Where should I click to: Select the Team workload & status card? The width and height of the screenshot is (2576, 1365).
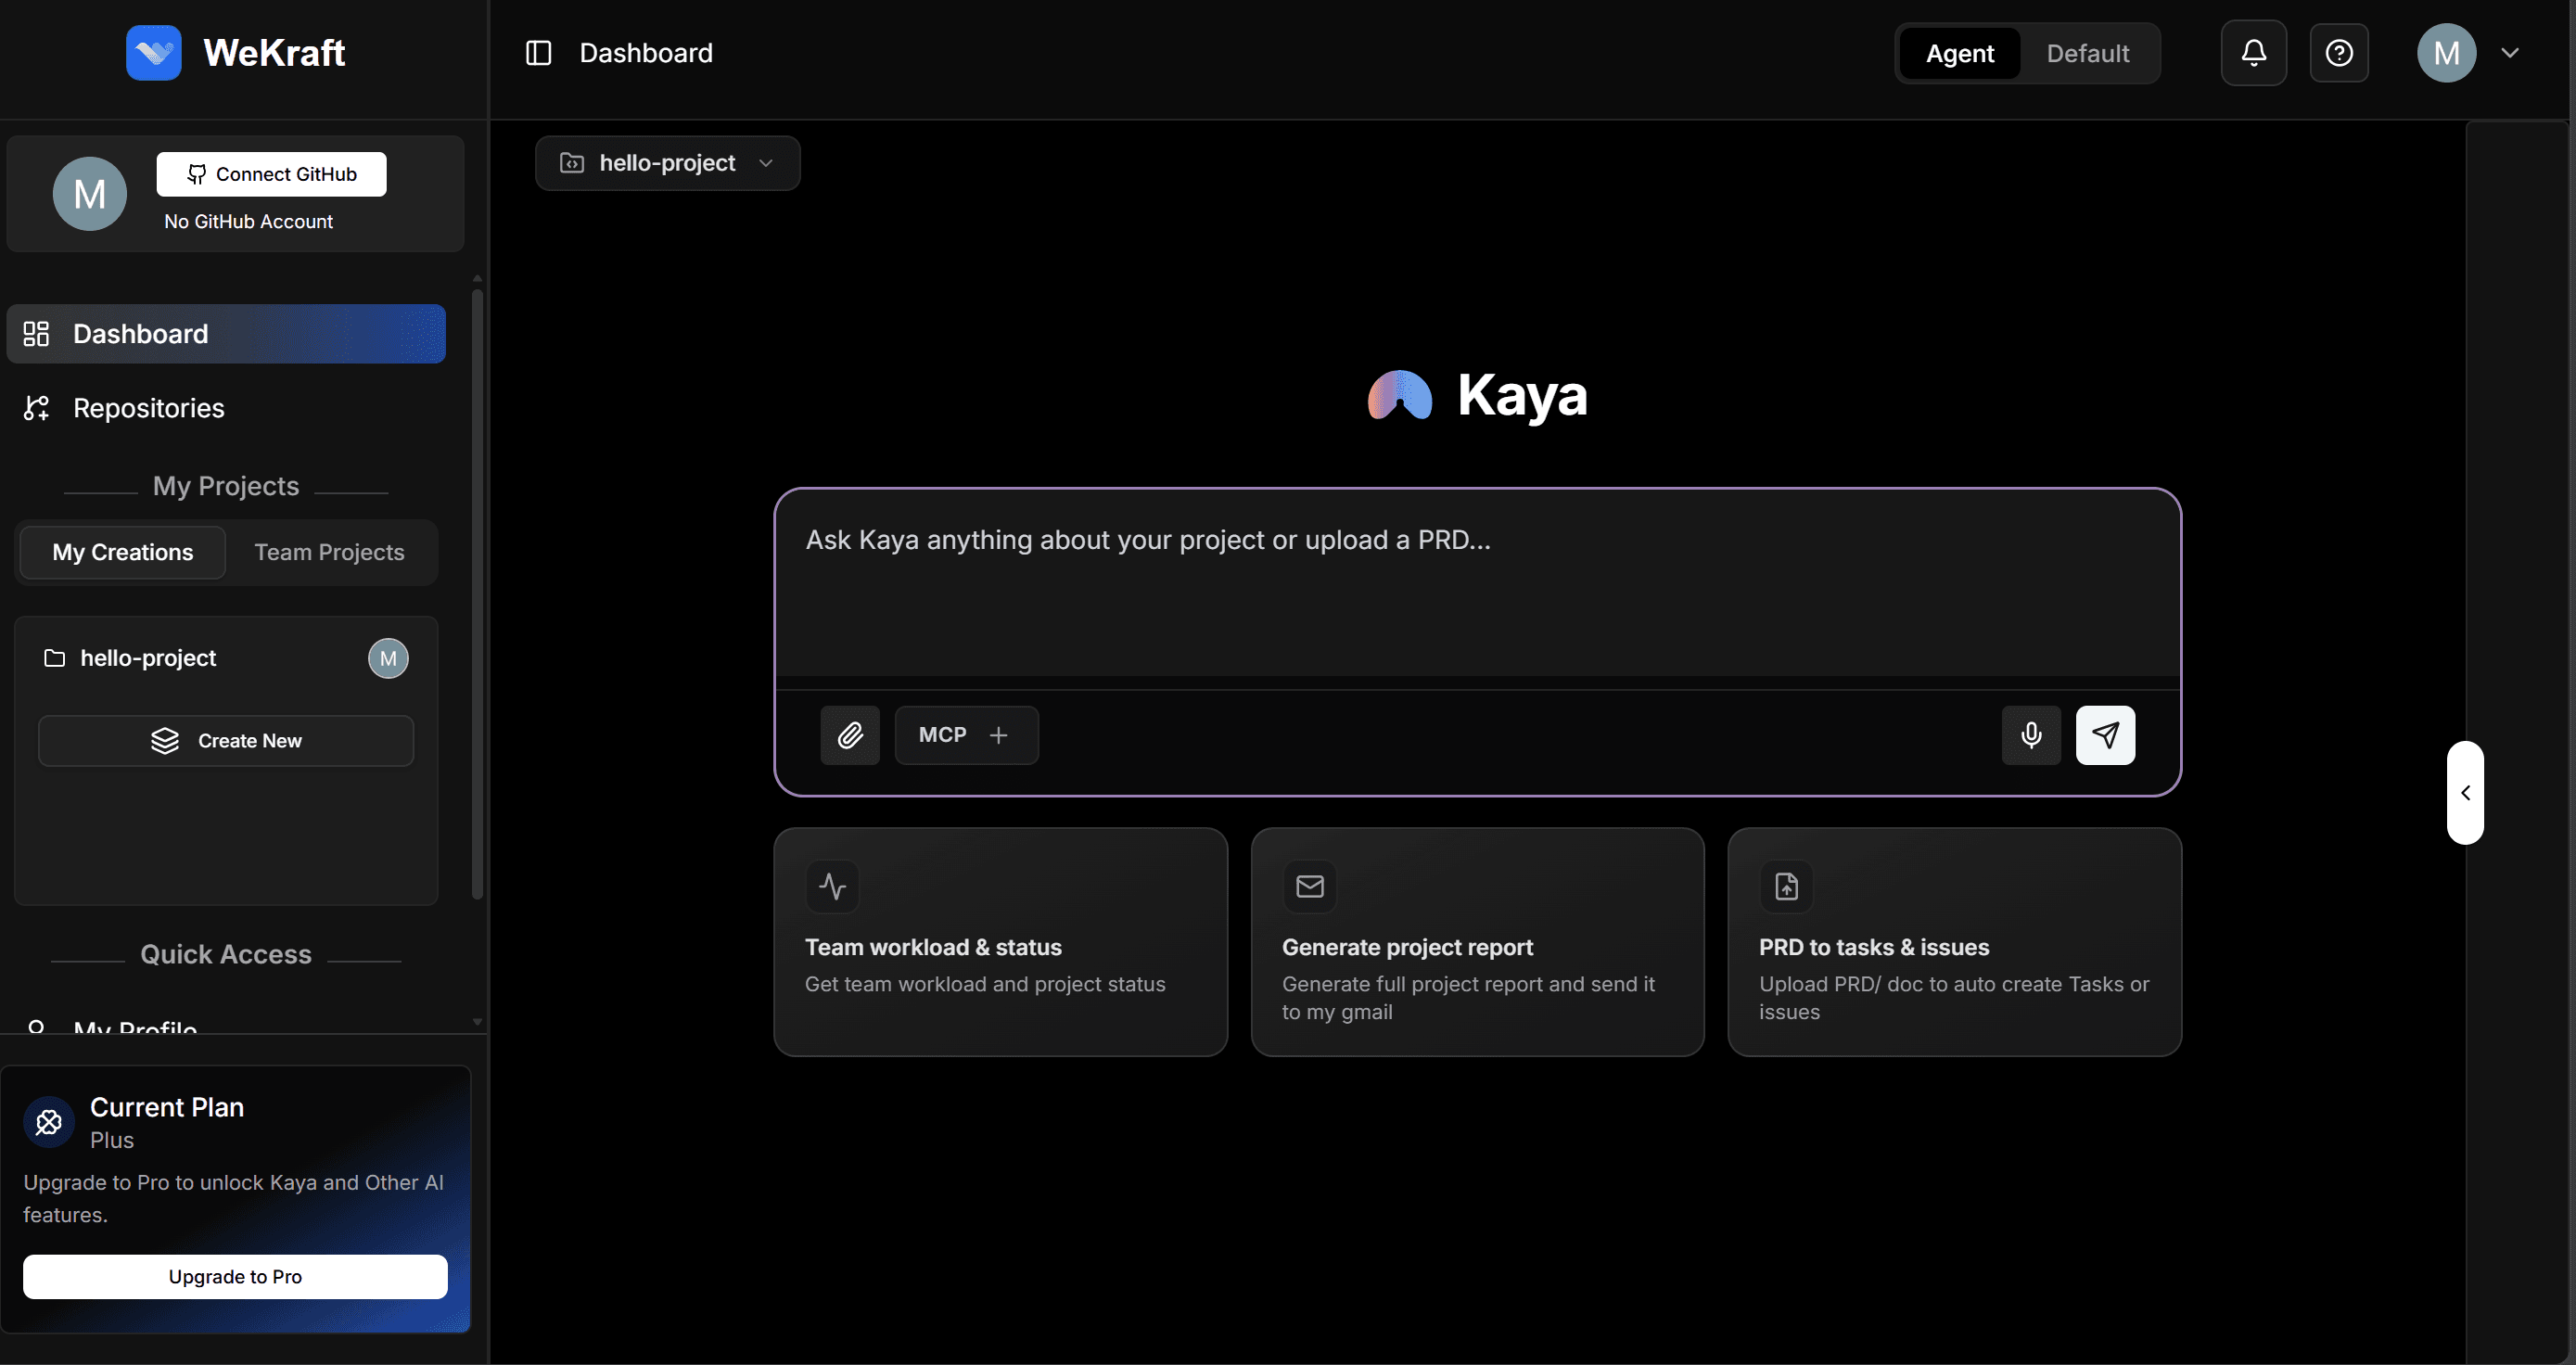[x=1000, y=942]
